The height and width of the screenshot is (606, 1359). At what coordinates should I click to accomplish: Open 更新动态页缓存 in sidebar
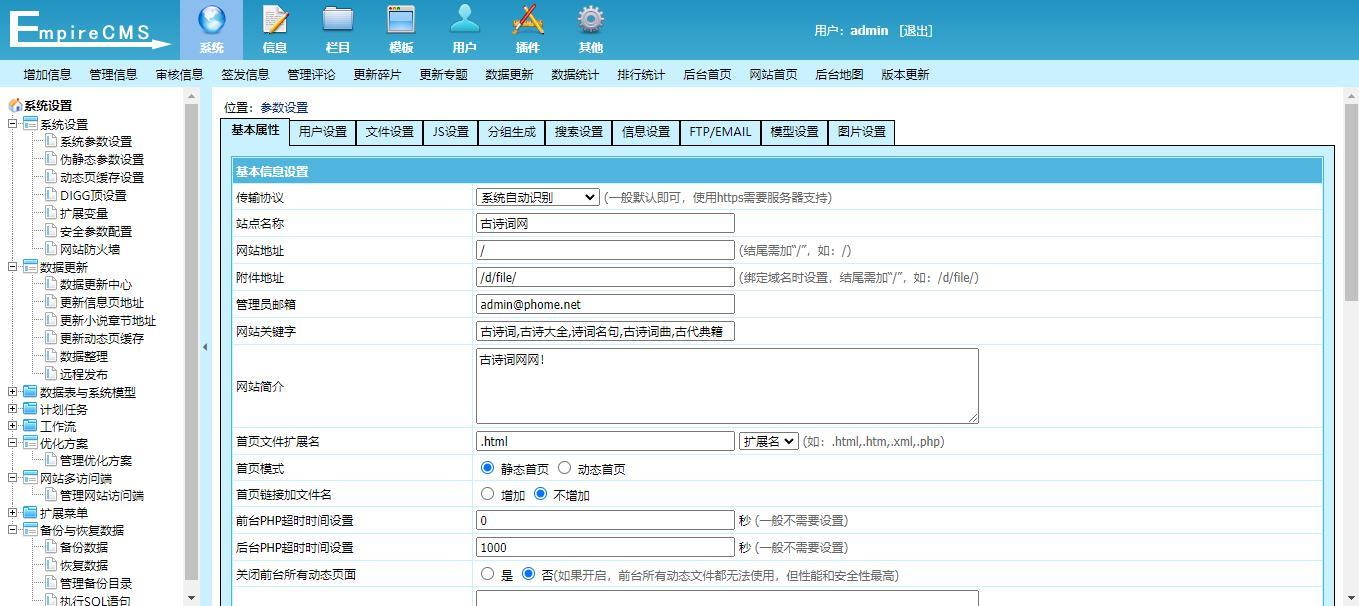pos(102,338)
